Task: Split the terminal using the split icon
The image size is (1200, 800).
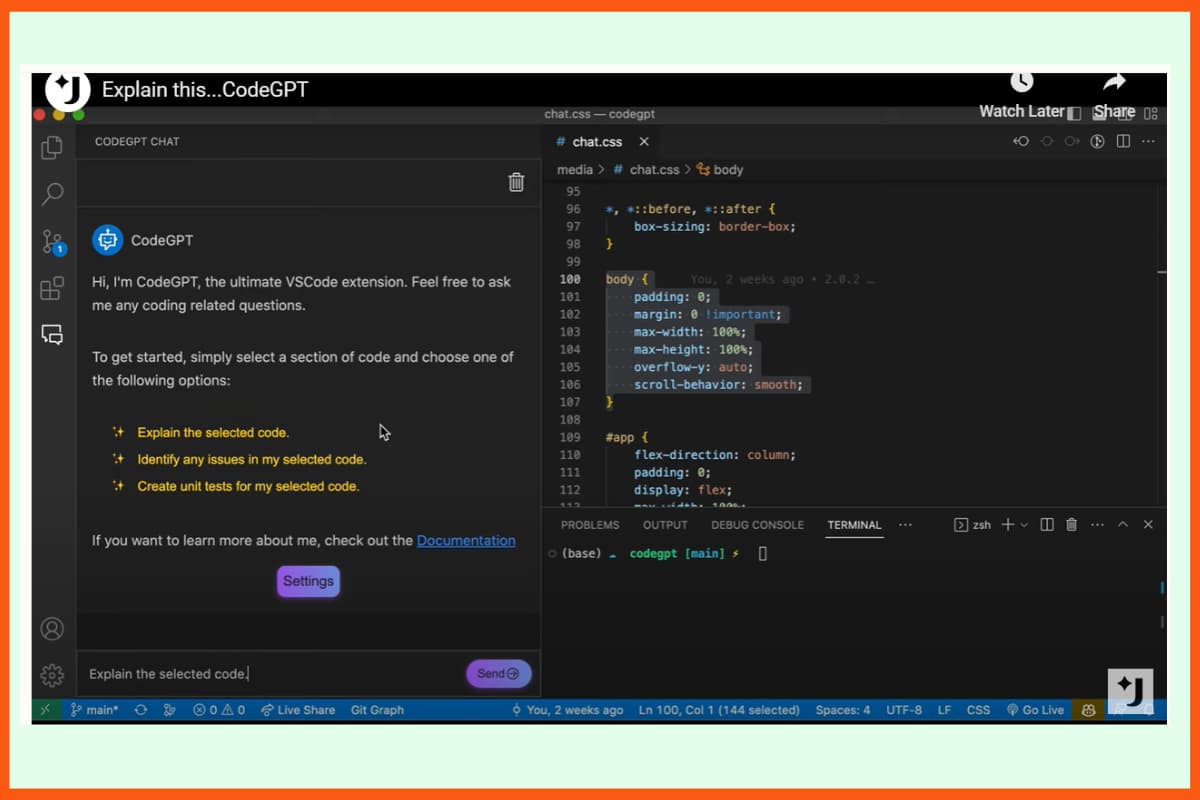Action: click(x=1046, y=524)
